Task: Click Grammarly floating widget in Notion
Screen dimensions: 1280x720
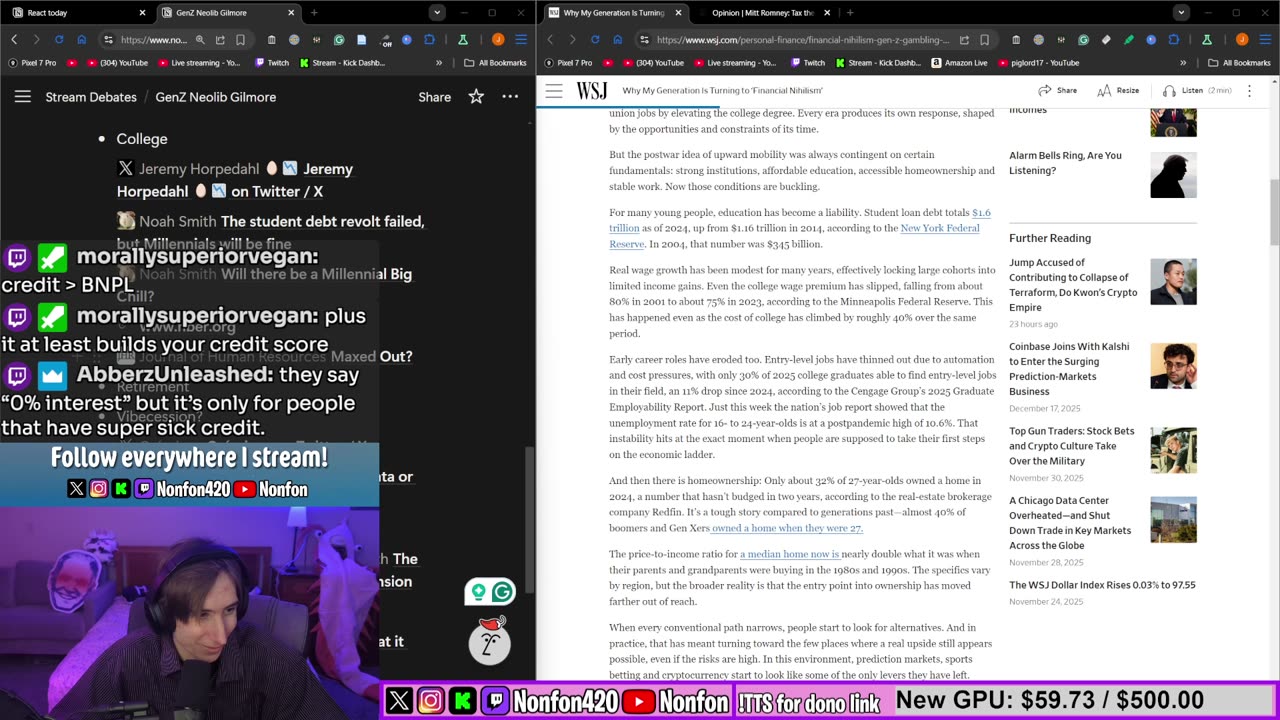Action: tap(490, 593)
